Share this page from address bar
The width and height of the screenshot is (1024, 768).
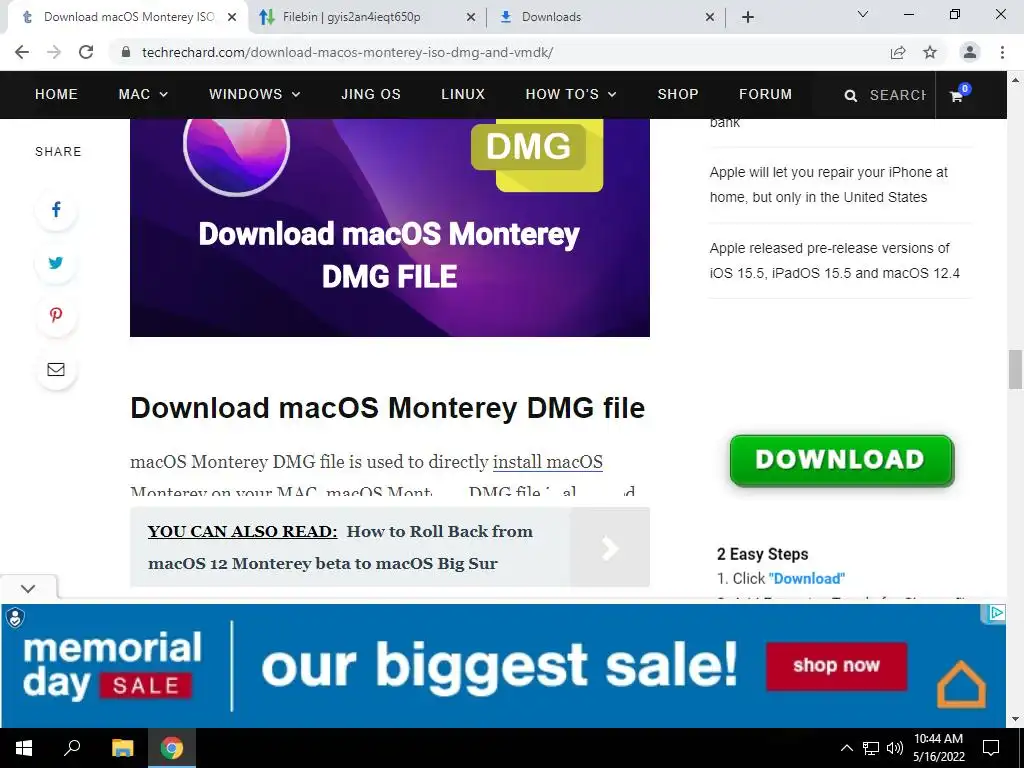coord(898,52)
